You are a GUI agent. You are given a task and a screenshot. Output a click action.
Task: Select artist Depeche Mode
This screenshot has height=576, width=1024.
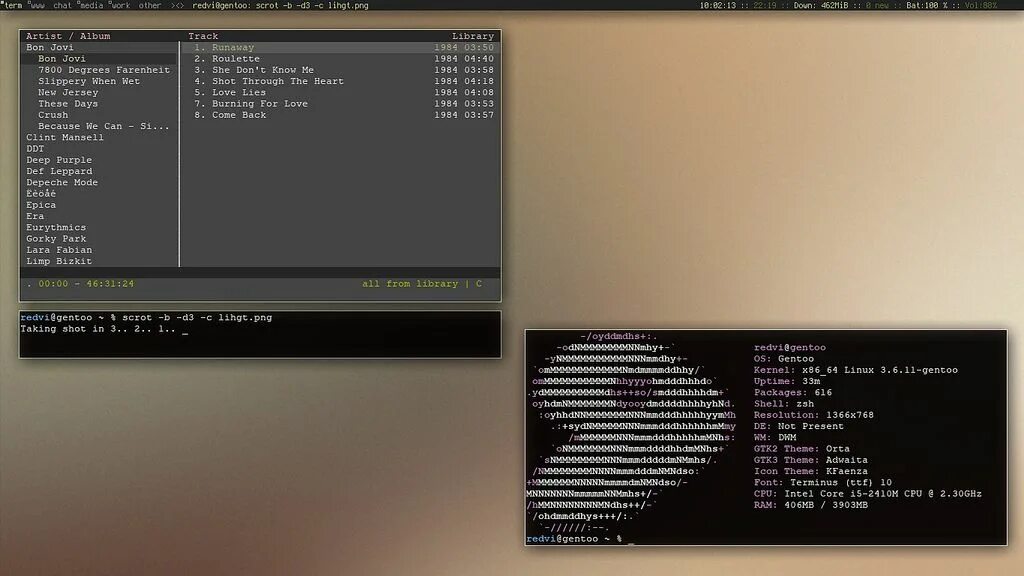(x=99, y=182)
